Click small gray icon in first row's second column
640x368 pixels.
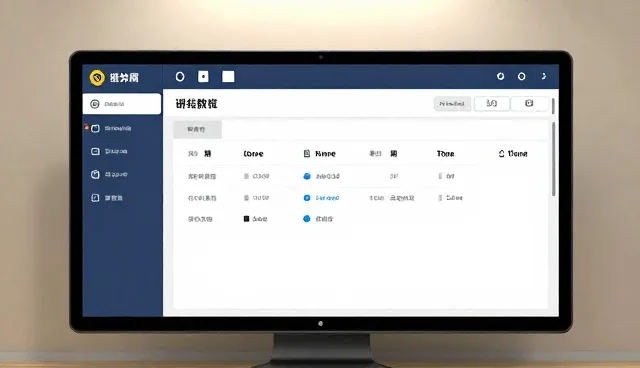pyautogui.click(x=246, y=176)
